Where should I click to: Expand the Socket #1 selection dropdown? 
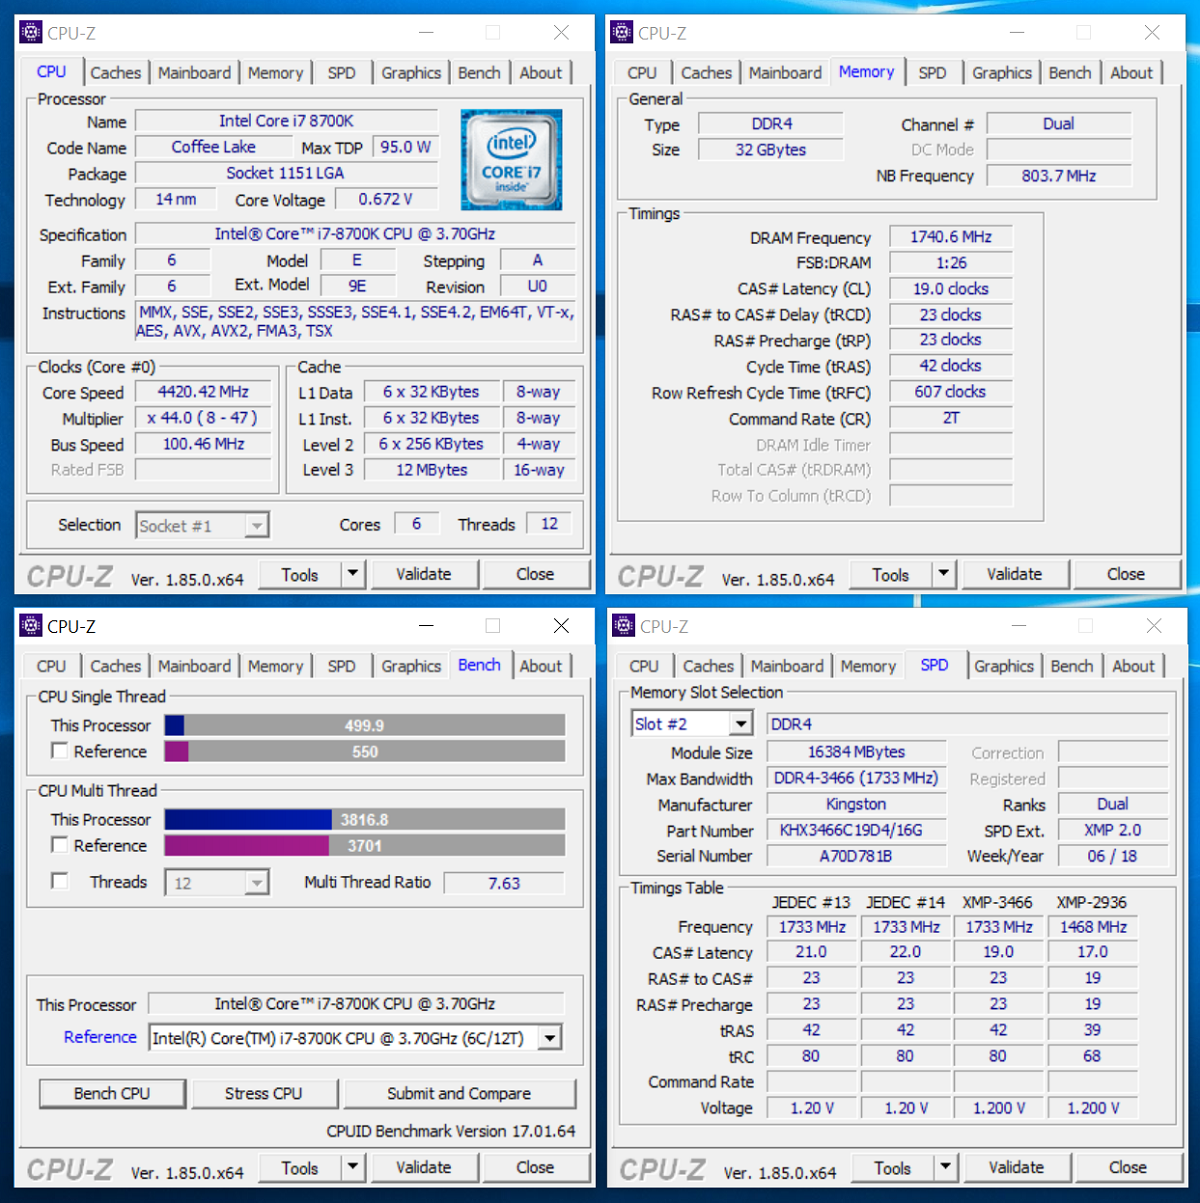pos(257,525)
